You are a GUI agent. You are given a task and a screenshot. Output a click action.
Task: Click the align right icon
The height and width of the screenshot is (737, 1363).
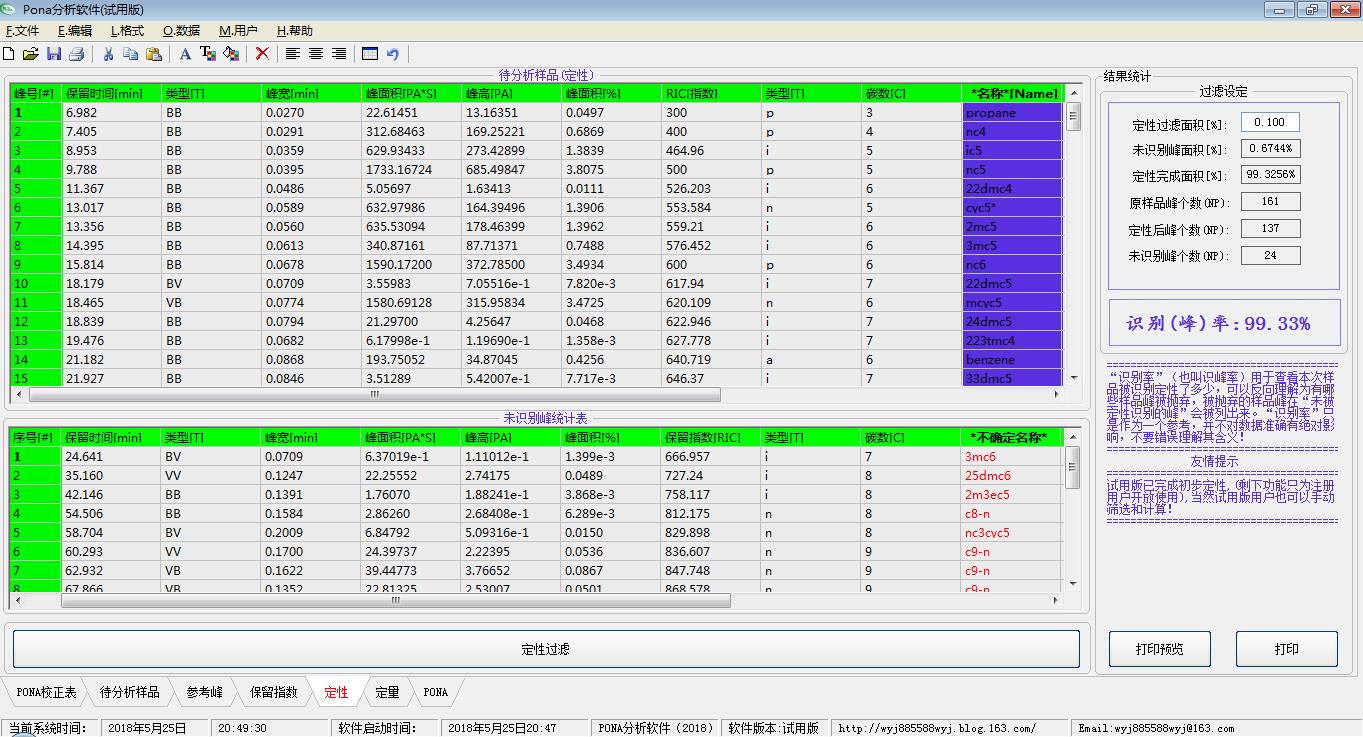tap(339, 54)
